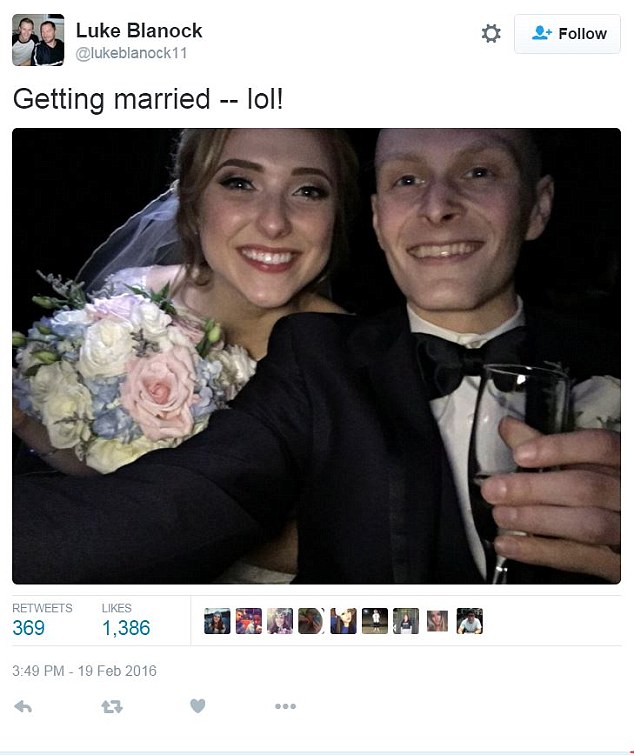634x755 pixels.
Task: Enlarge the wedding selfie photo
Action: click(x=316, y=356)
